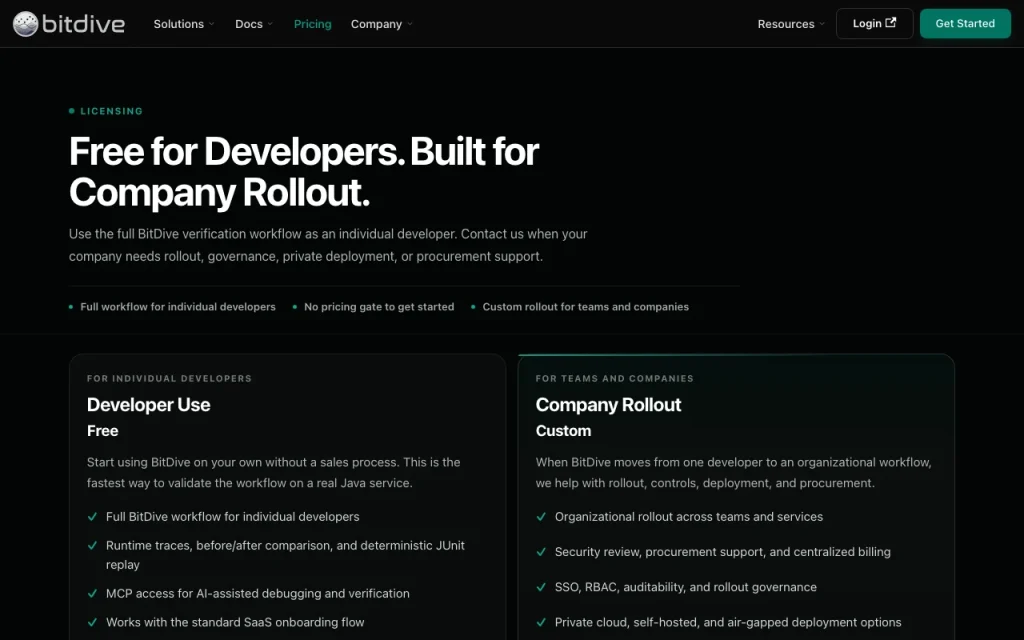The image size is (1024, 640).
Task: Click the 'Company Rollout' card title
Action: pyautogui.click(x=608, y=405)
